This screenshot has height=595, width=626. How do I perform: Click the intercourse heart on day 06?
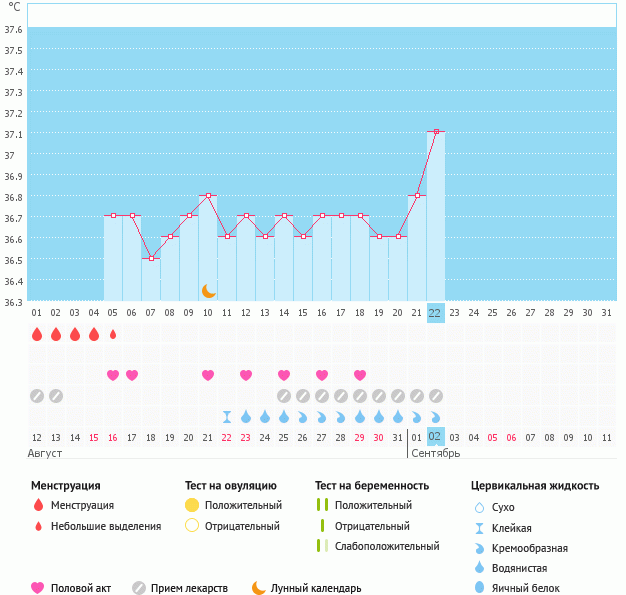pyautogui.click(x=132, y=375)
